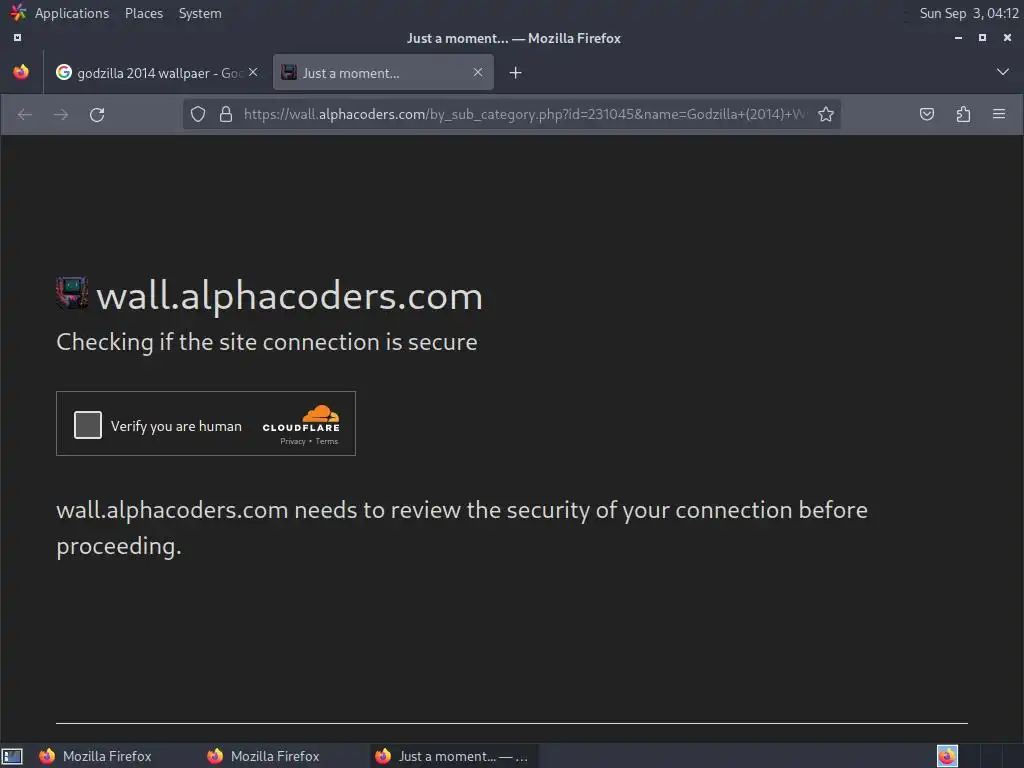
Task: Click the Firefox workspace switcher thumbnail
Action: (x=947, y=756)
